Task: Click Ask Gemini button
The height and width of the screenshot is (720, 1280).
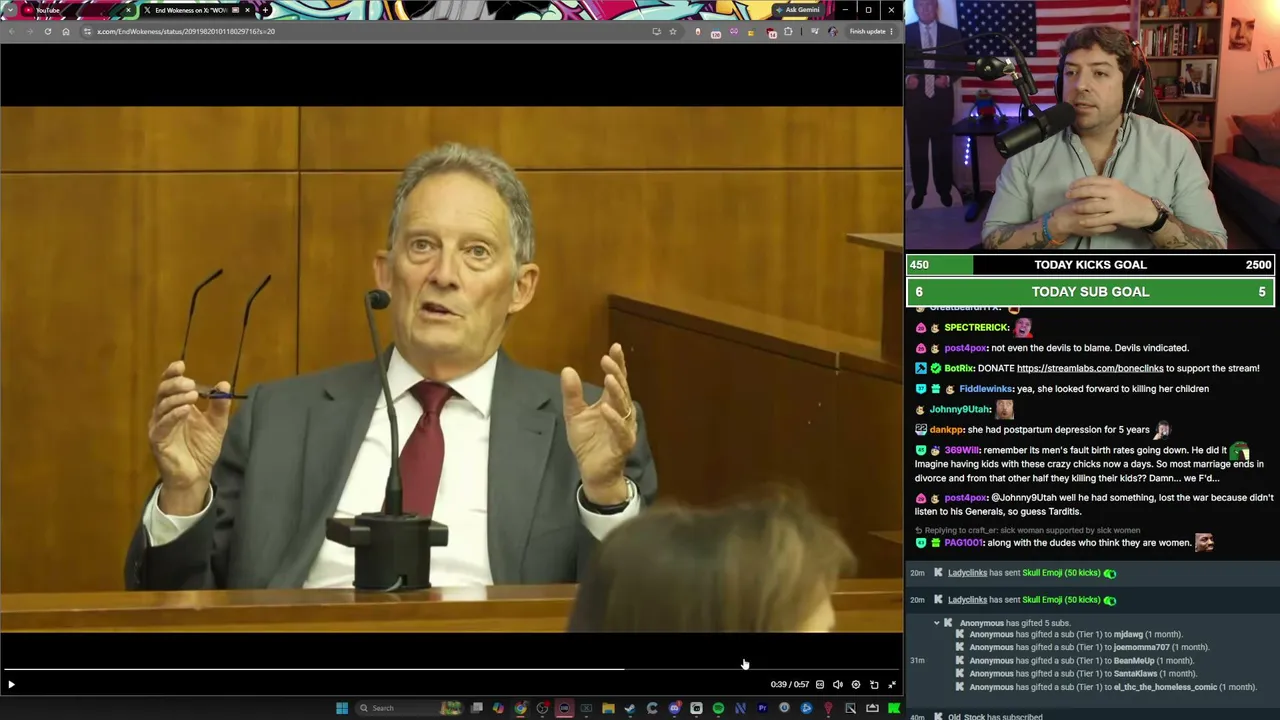Action: (798, 10)
